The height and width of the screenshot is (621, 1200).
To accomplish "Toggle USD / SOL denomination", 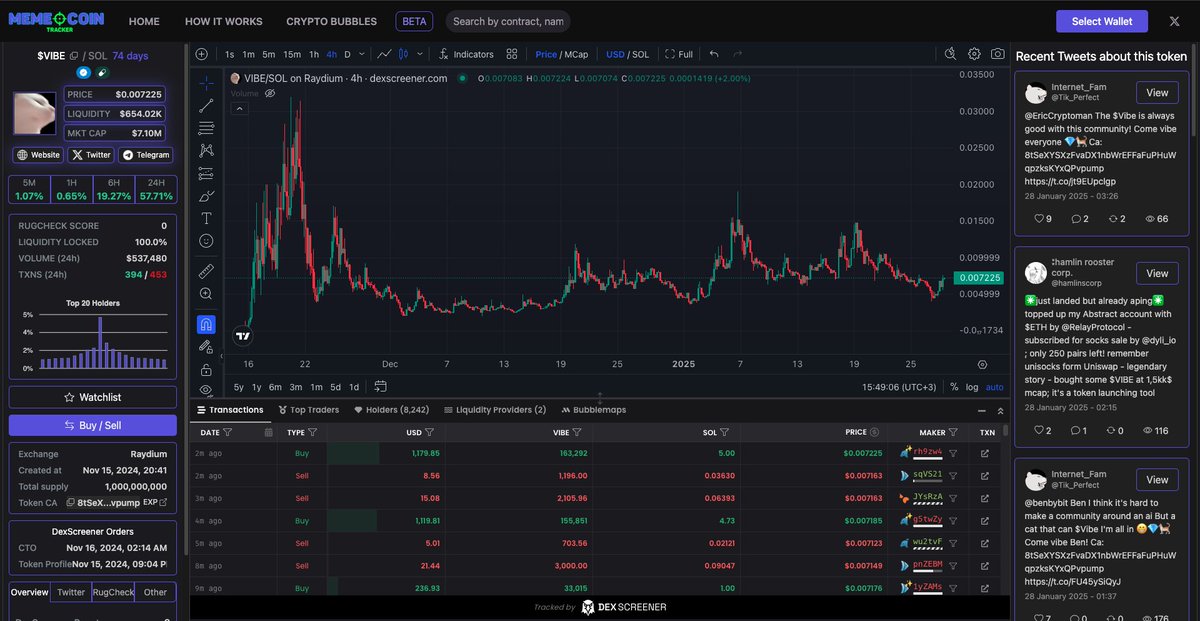I will (x=628, y=54).
